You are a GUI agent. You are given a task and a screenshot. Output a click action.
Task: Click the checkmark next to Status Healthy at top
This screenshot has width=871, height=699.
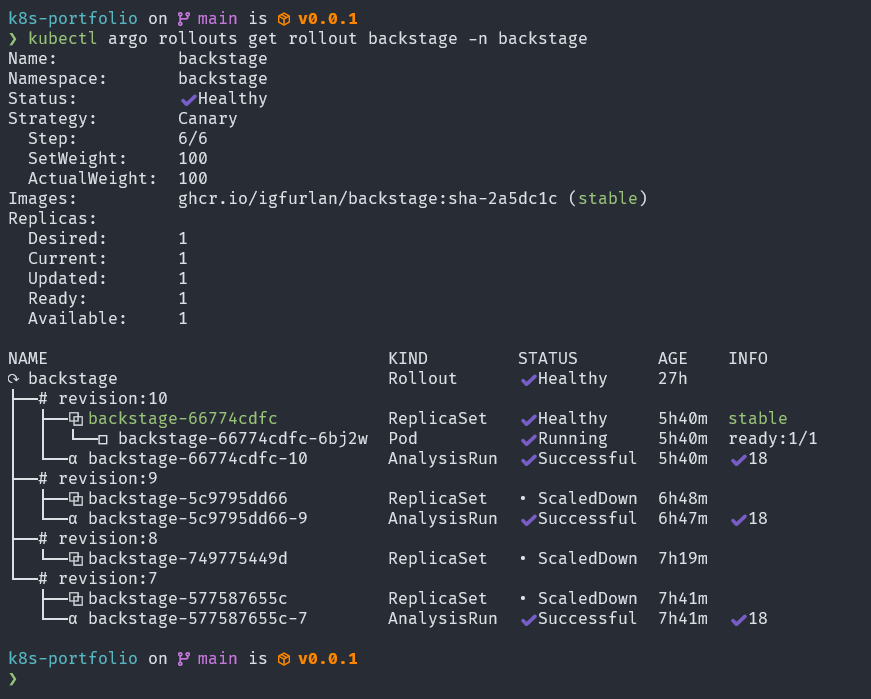[x=188, y=99]
